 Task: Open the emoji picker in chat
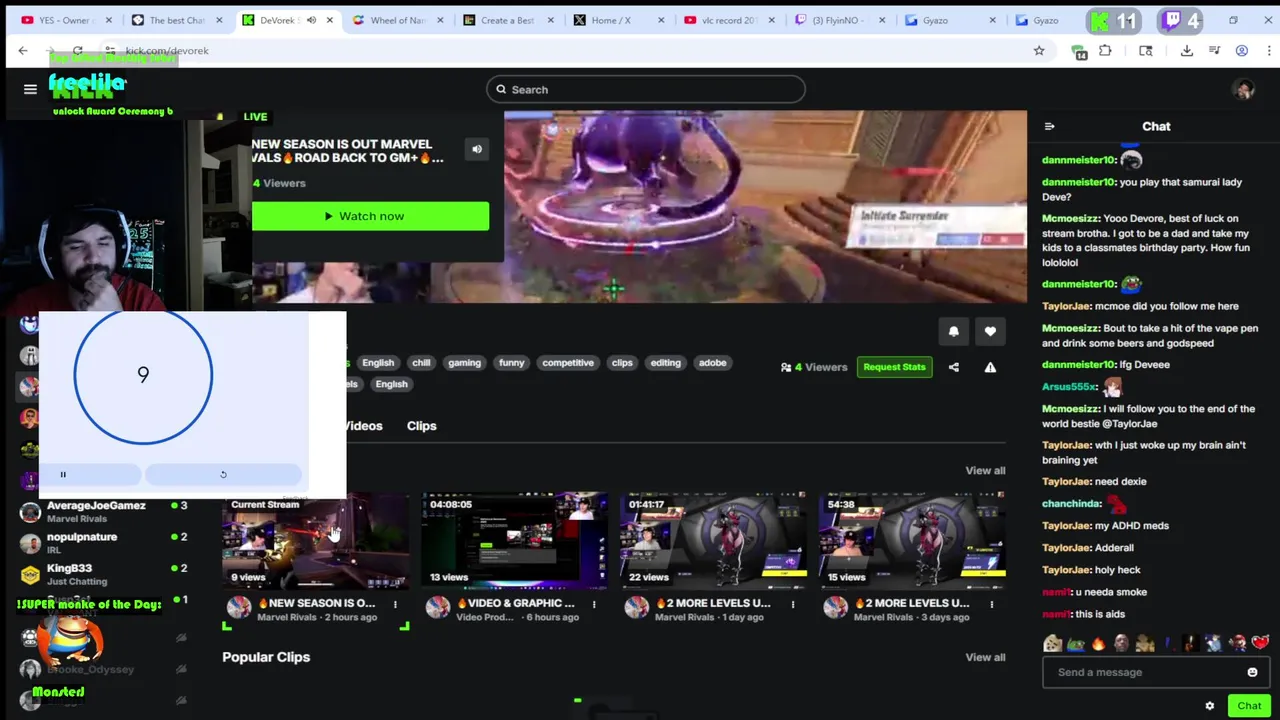(x=1252, y=672)
